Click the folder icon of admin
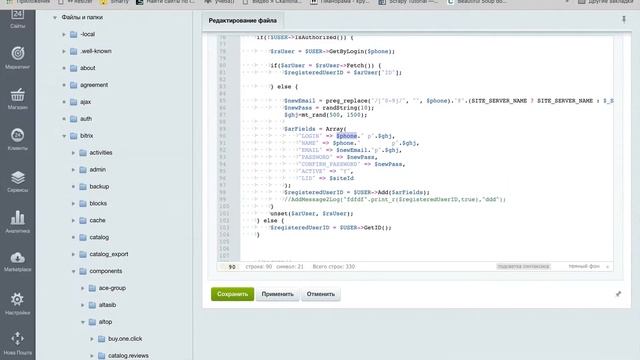The height and width of the screenshot is (360, 640). coord(83,169)
